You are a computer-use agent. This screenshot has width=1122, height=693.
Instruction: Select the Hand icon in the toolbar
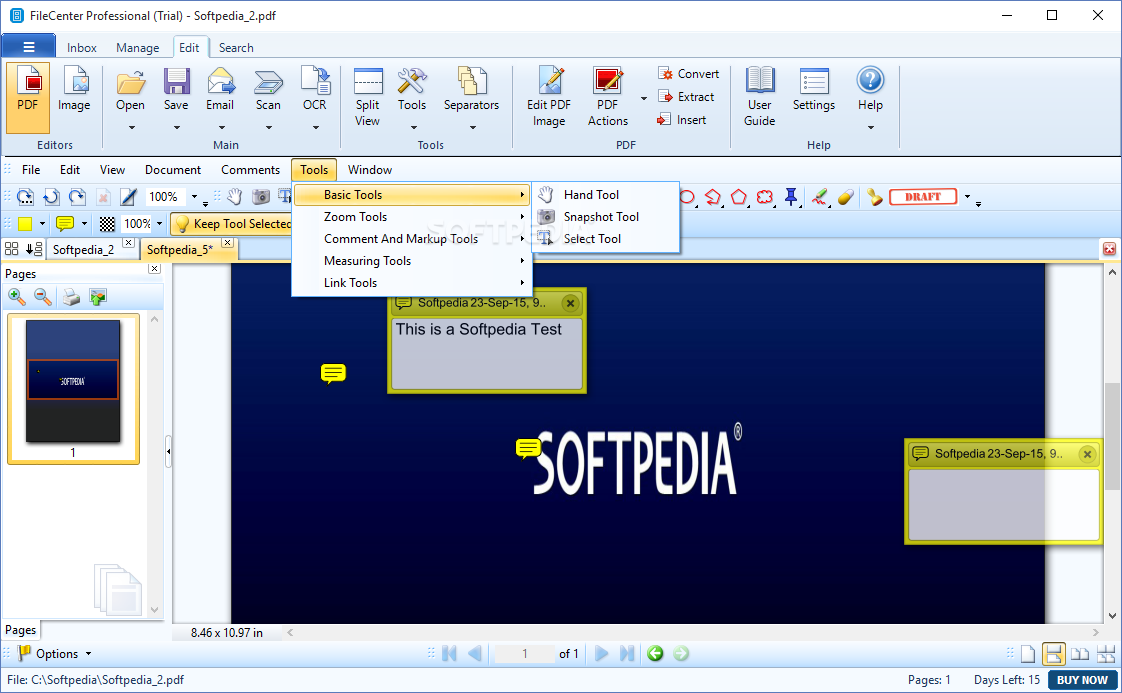tap(235, 197)
